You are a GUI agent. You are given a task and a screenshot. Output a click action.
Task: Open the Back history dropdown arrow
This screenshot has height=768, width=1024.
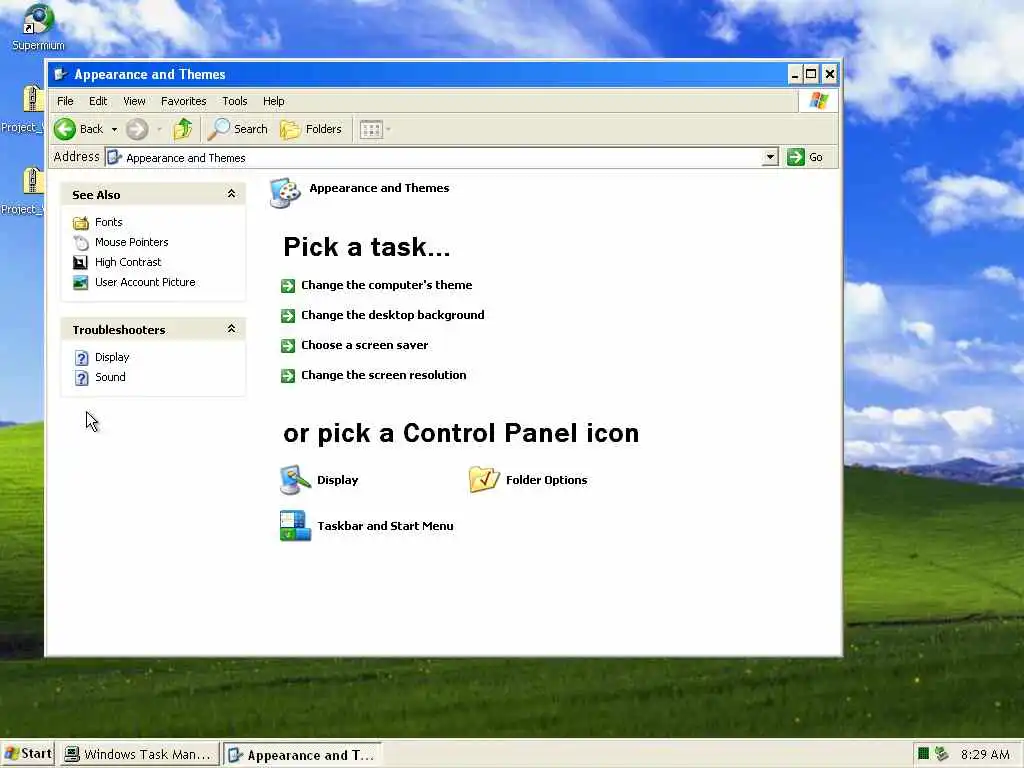pyautogui.click(x=114, y=129)
